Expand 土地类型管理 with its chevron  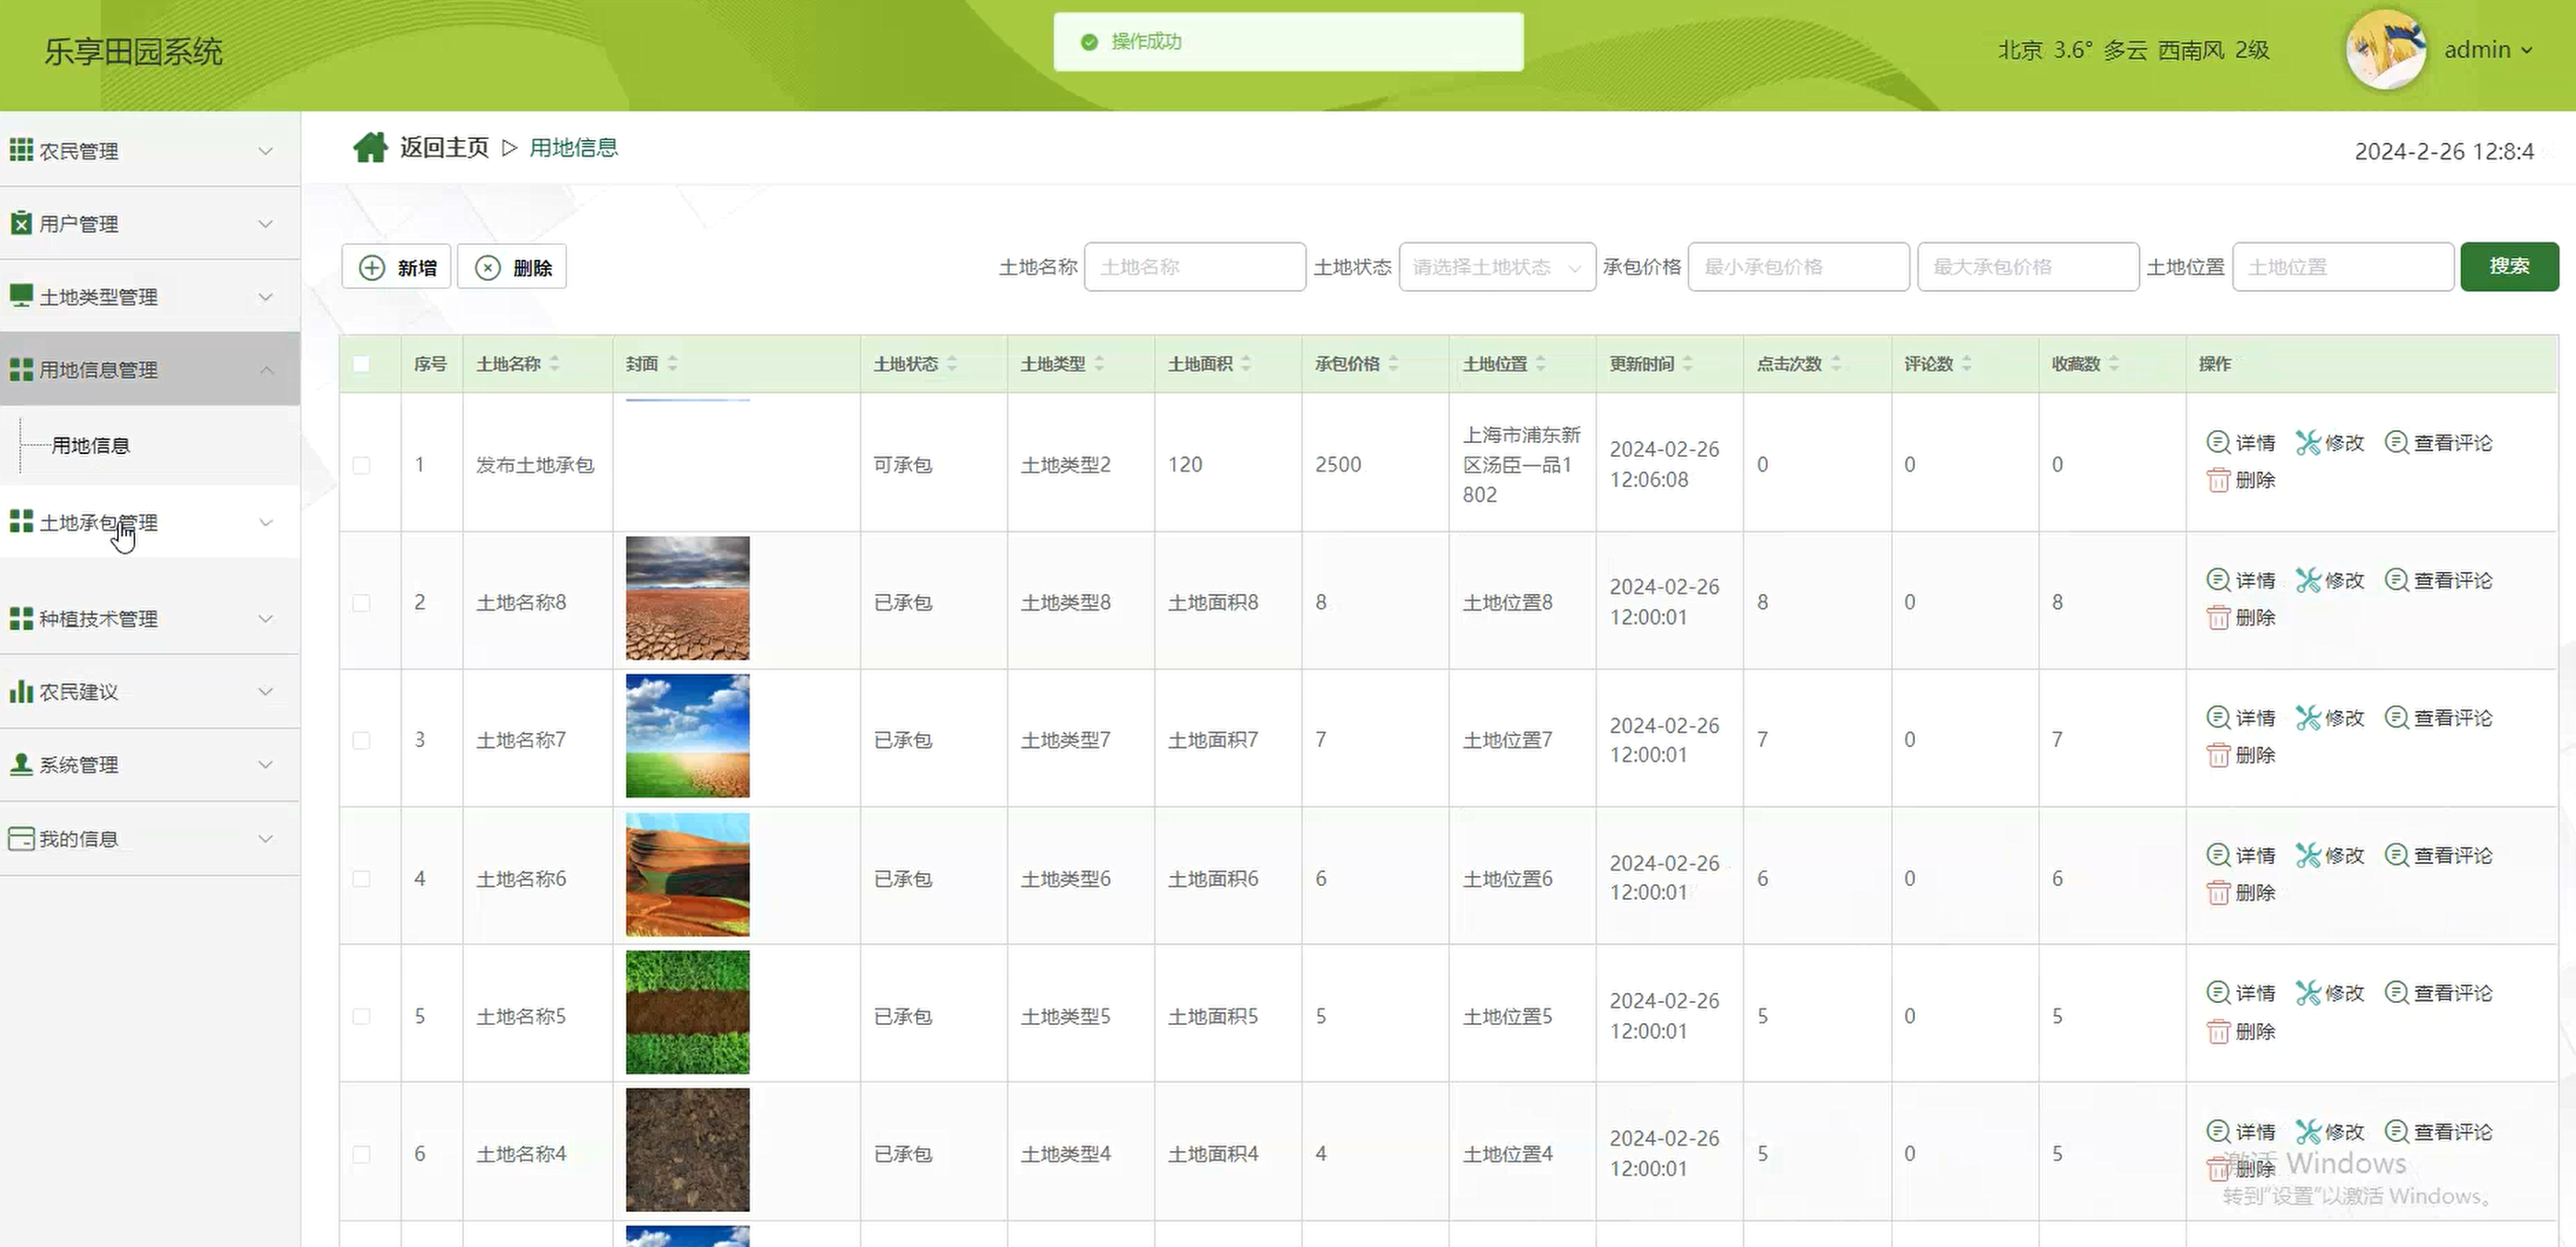pos(266,297)
